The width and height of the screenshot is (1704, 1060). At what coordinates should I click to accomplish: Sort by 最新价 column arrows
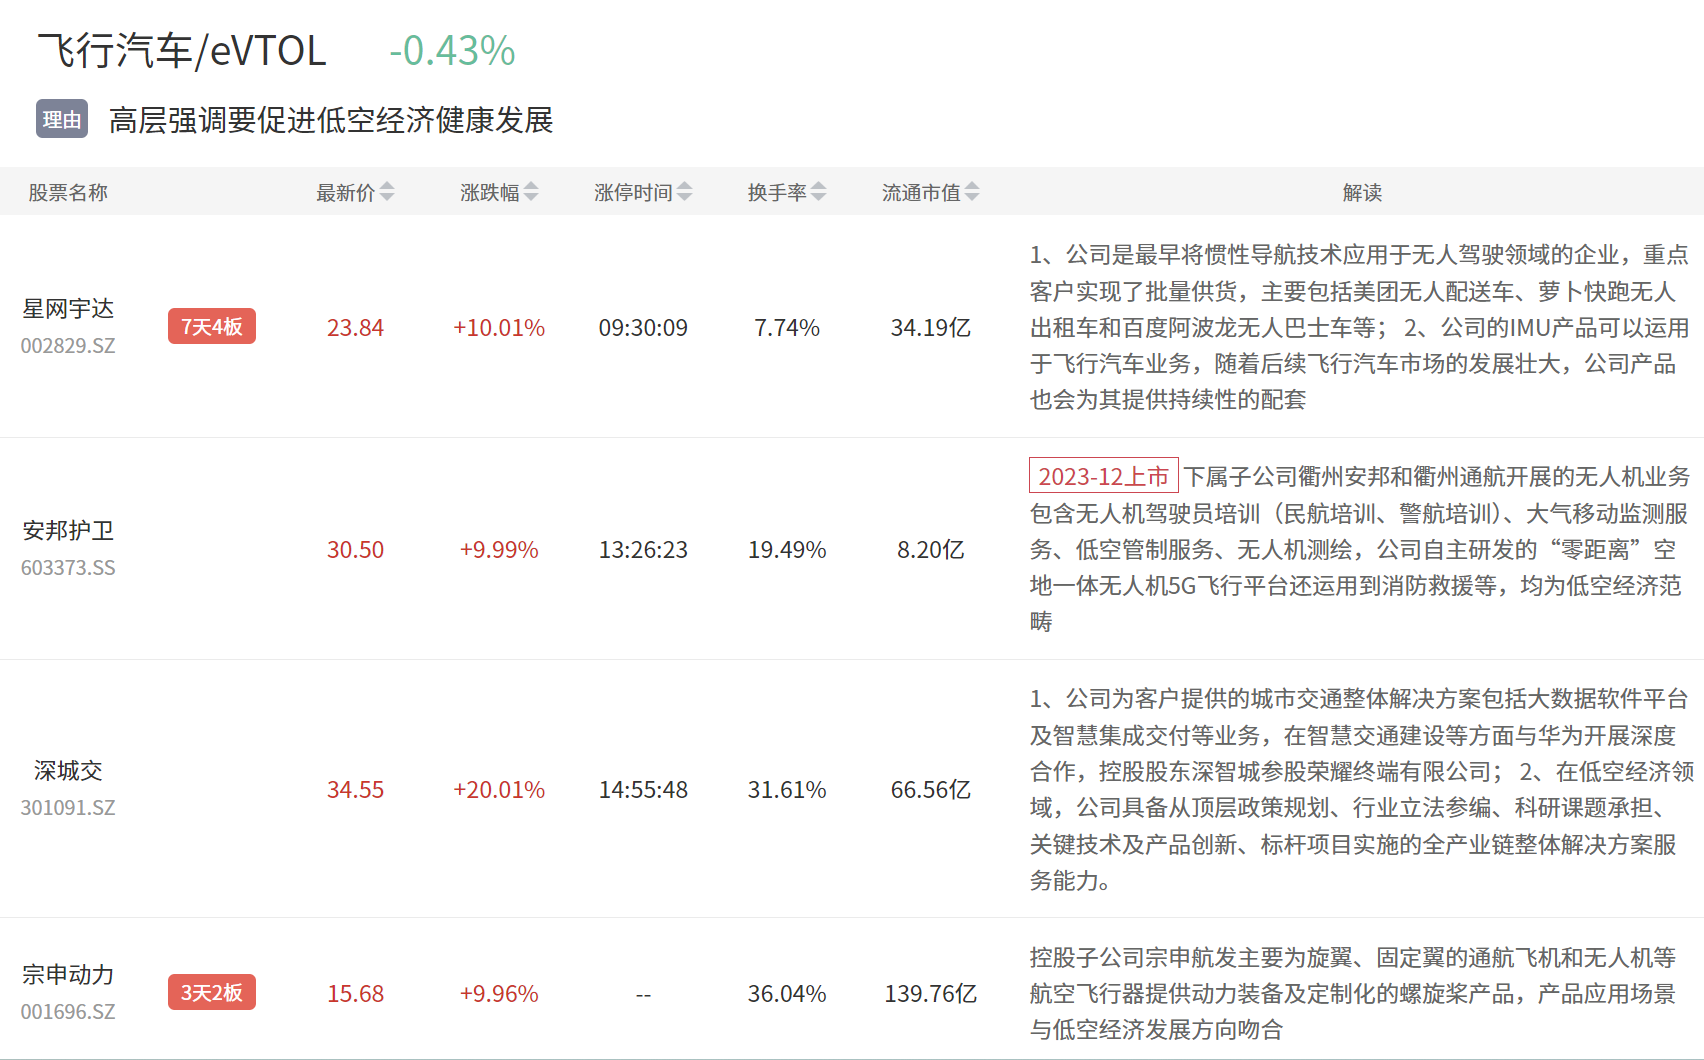click(x=387, y=192)
